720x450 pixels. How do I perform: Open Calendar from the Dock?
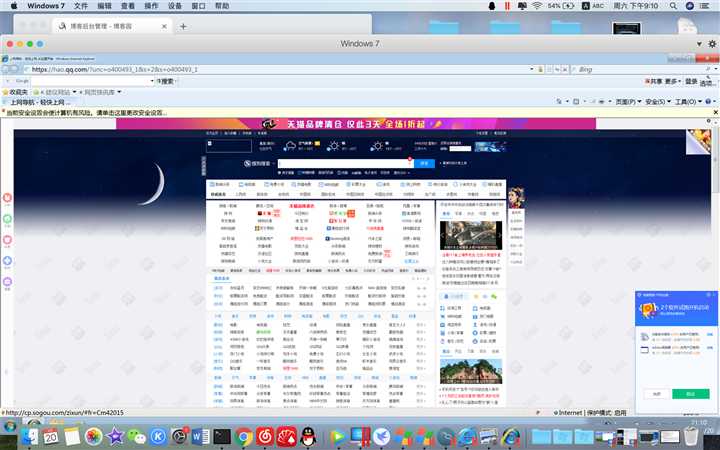(x=51, y=436)
